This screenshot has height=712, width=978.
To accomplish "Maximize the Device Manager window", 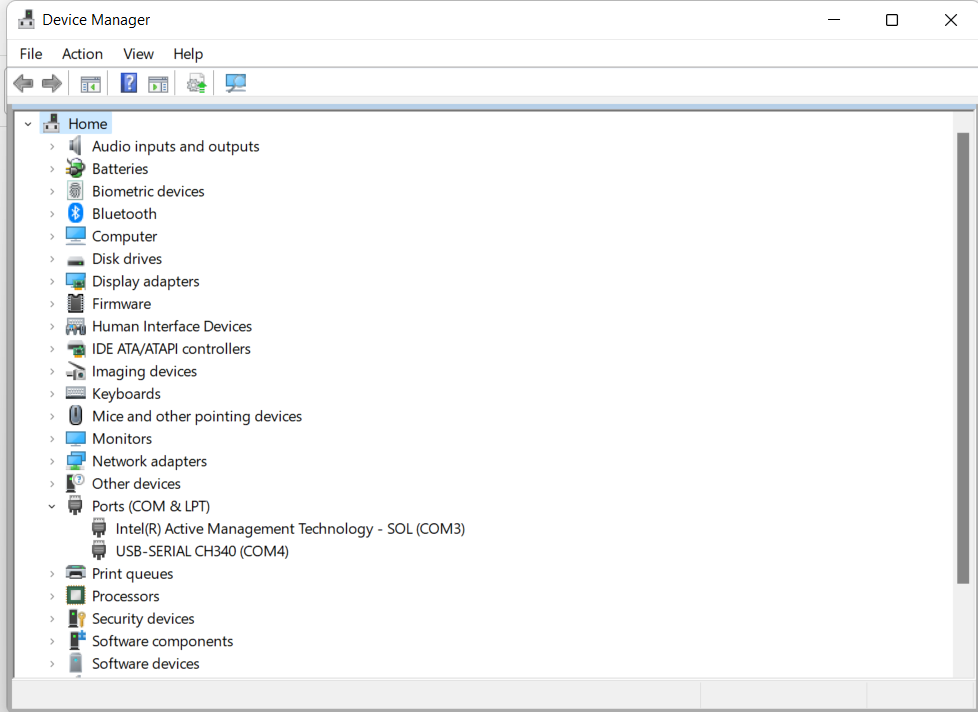I will 892,20.
